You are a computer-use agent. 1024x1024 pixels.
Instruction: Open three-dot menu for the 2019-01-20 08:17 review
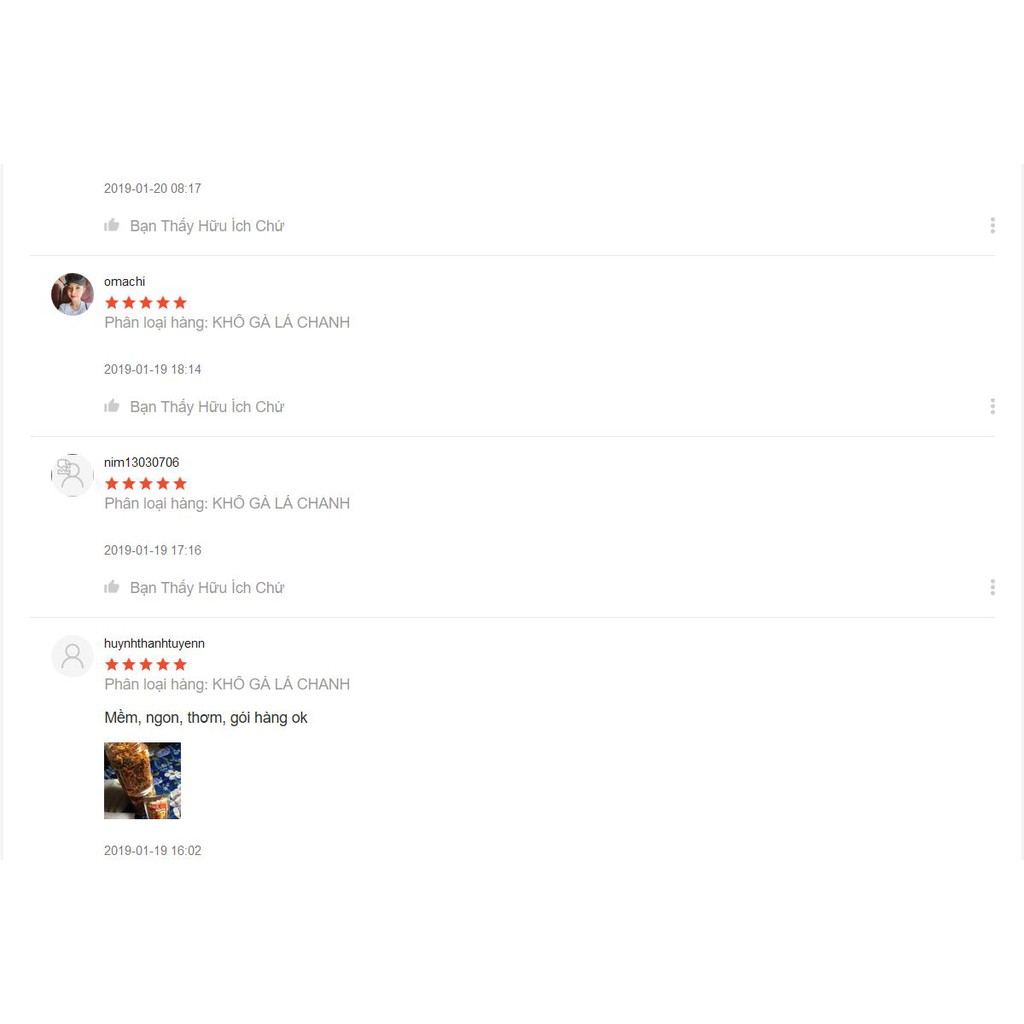click(992, 225)
